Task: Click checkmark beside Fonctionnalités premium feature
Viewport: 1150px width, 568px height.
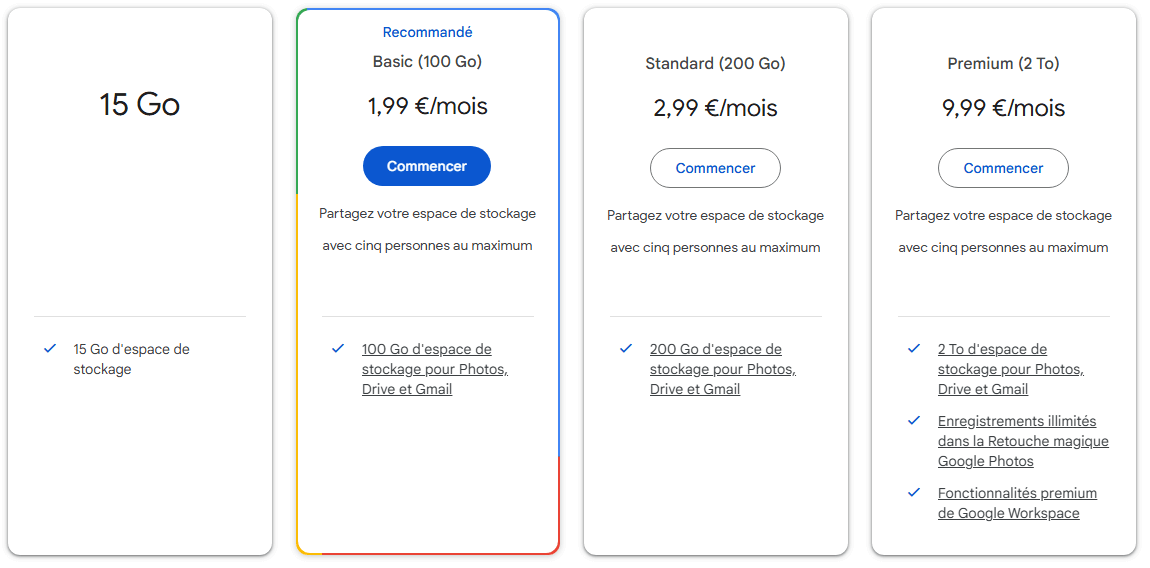Action: [914, 492]
